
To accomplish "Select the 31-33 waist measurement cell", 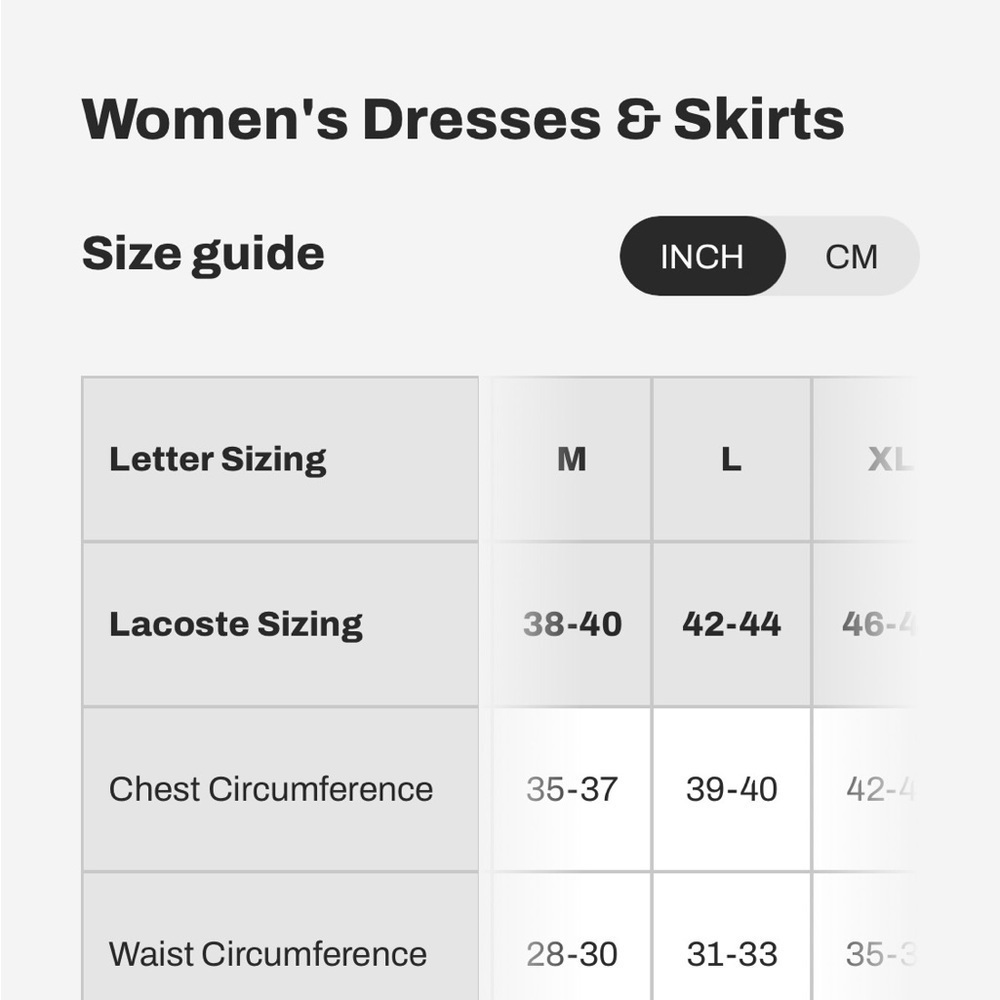I will (x=731, y=954).
